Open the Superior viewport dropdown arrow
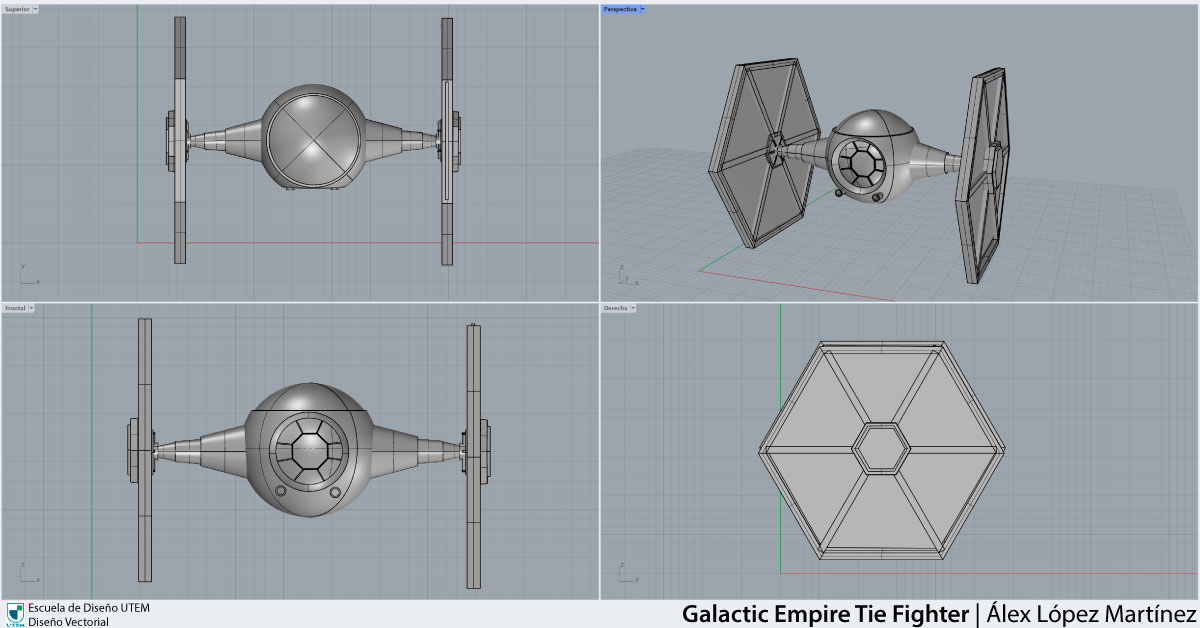The width and height of the screenshot is (1200, 628). pos(36,9)
